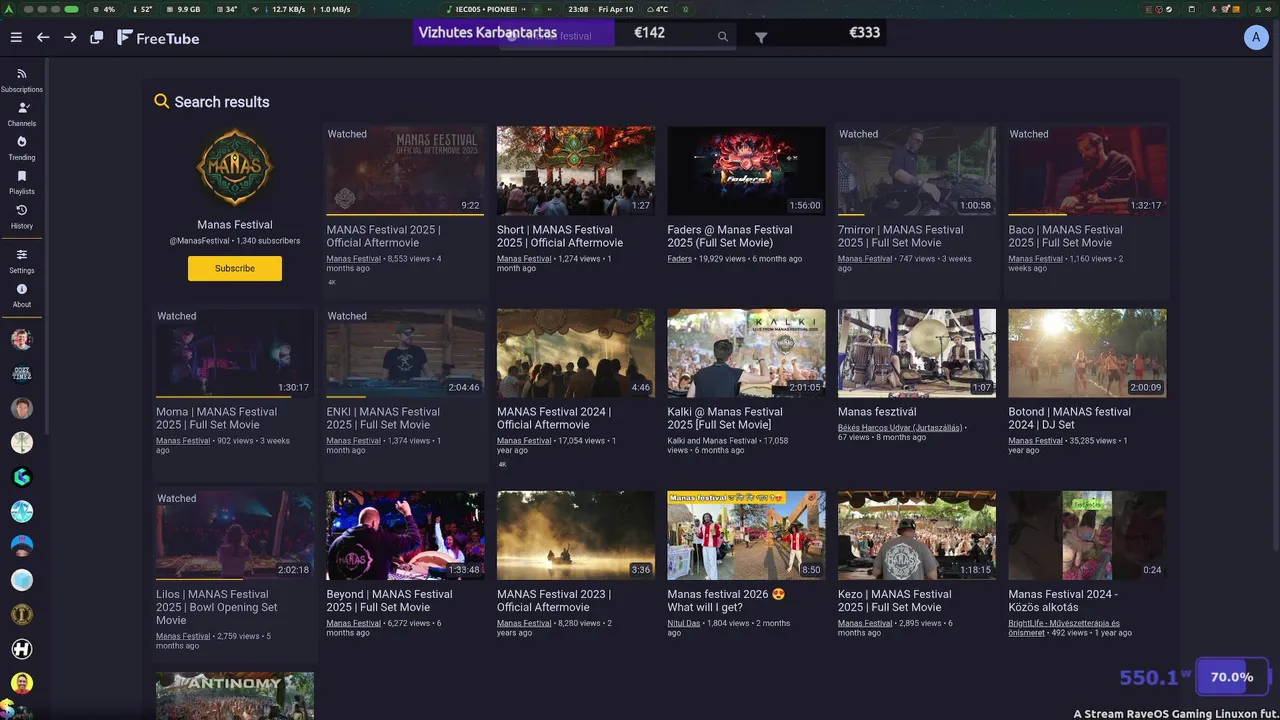This screenshot has height=720, width=1280.
Task: Open title 'Moma | MANAS Festival 2025 | Full Set Movie'
Action: click(x=216, y=418)
